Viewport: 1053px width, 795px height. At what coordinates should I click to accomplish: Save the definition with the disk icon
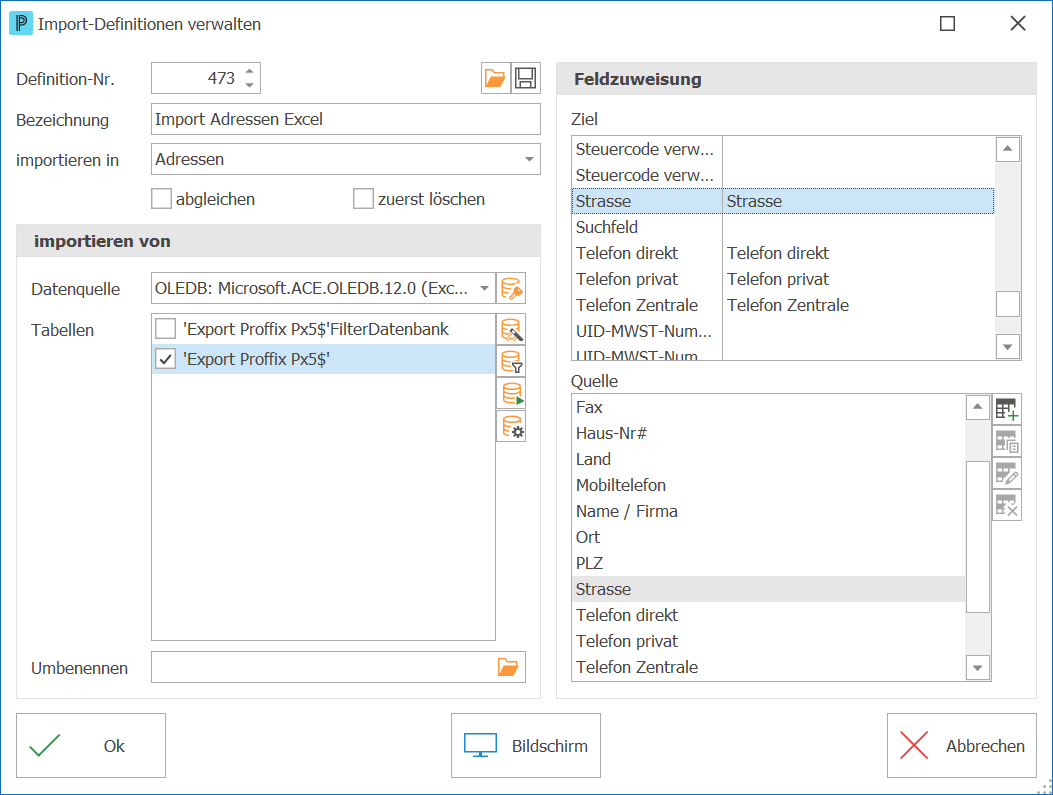526,79
